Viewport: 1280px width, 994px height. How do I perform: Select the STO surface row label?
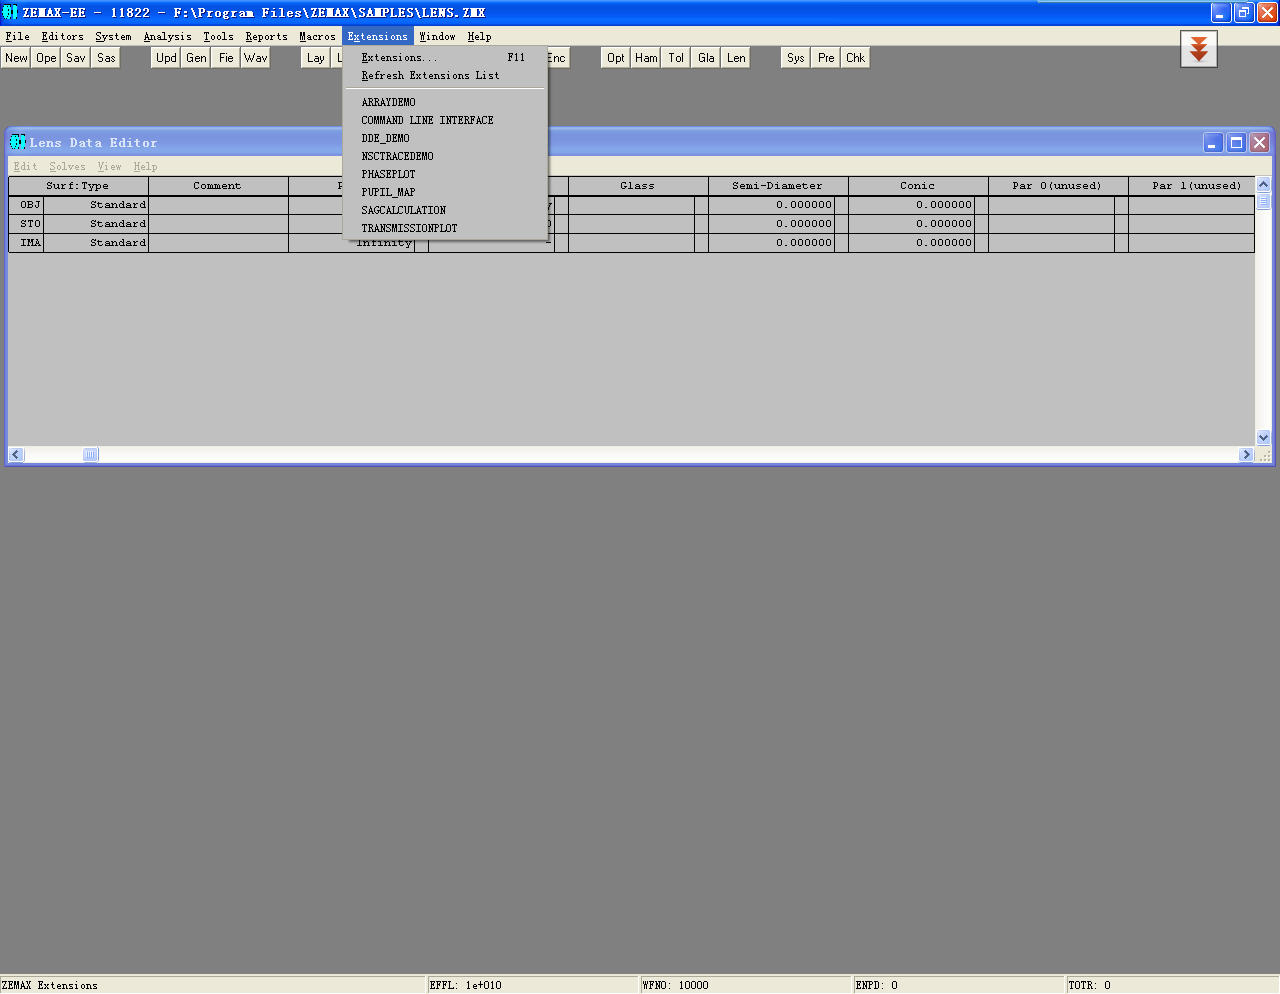26,224
